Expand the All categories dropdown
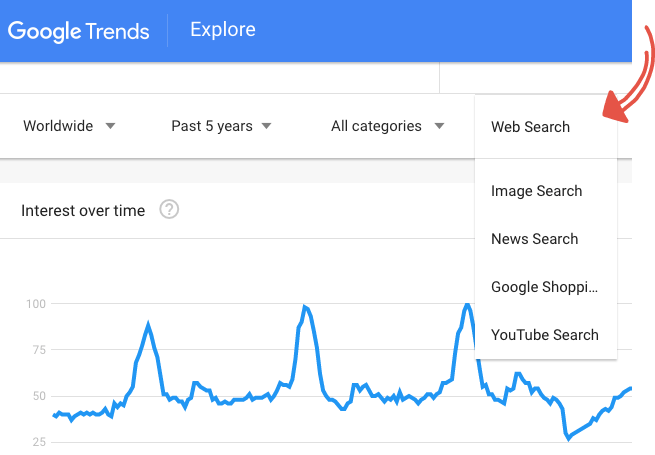655x455 pixels. [388, 126]
